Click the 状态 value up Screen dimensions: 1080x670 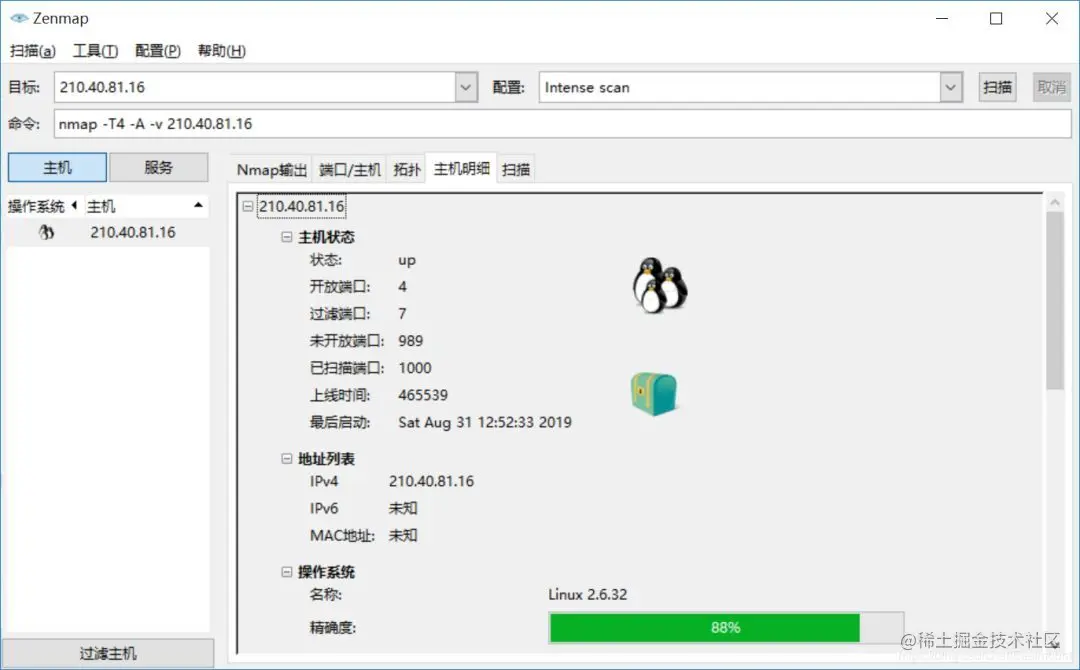(406, 260)
